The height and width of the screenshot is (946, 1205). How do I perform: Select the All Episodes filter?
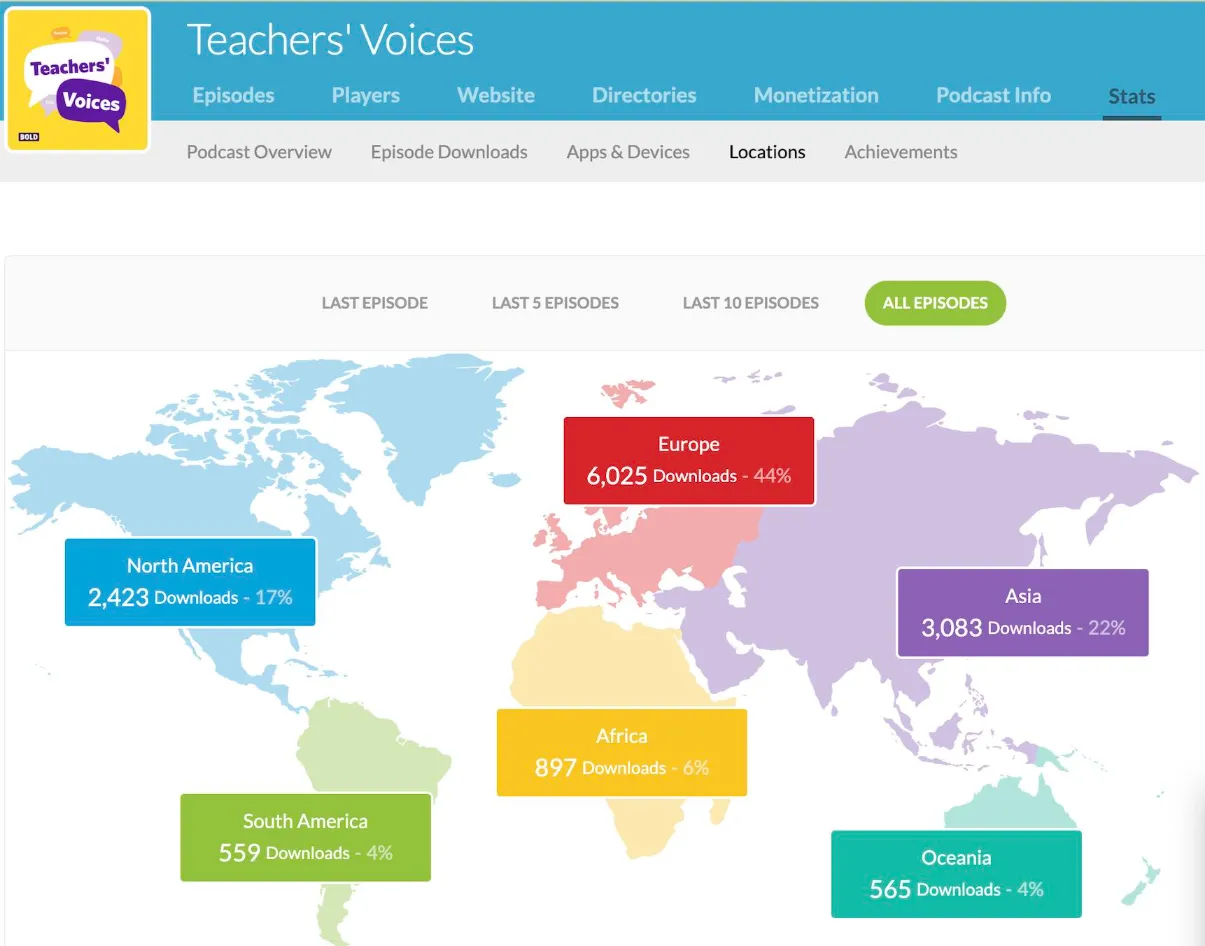click(935, 303)
